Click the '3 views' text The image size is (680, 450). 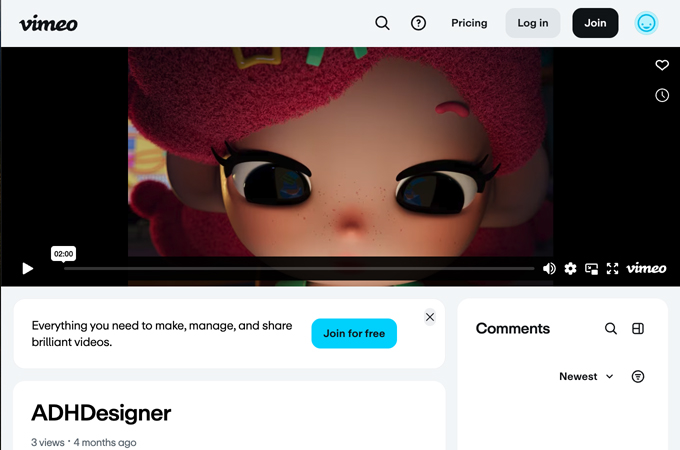[x=48, y=443]
